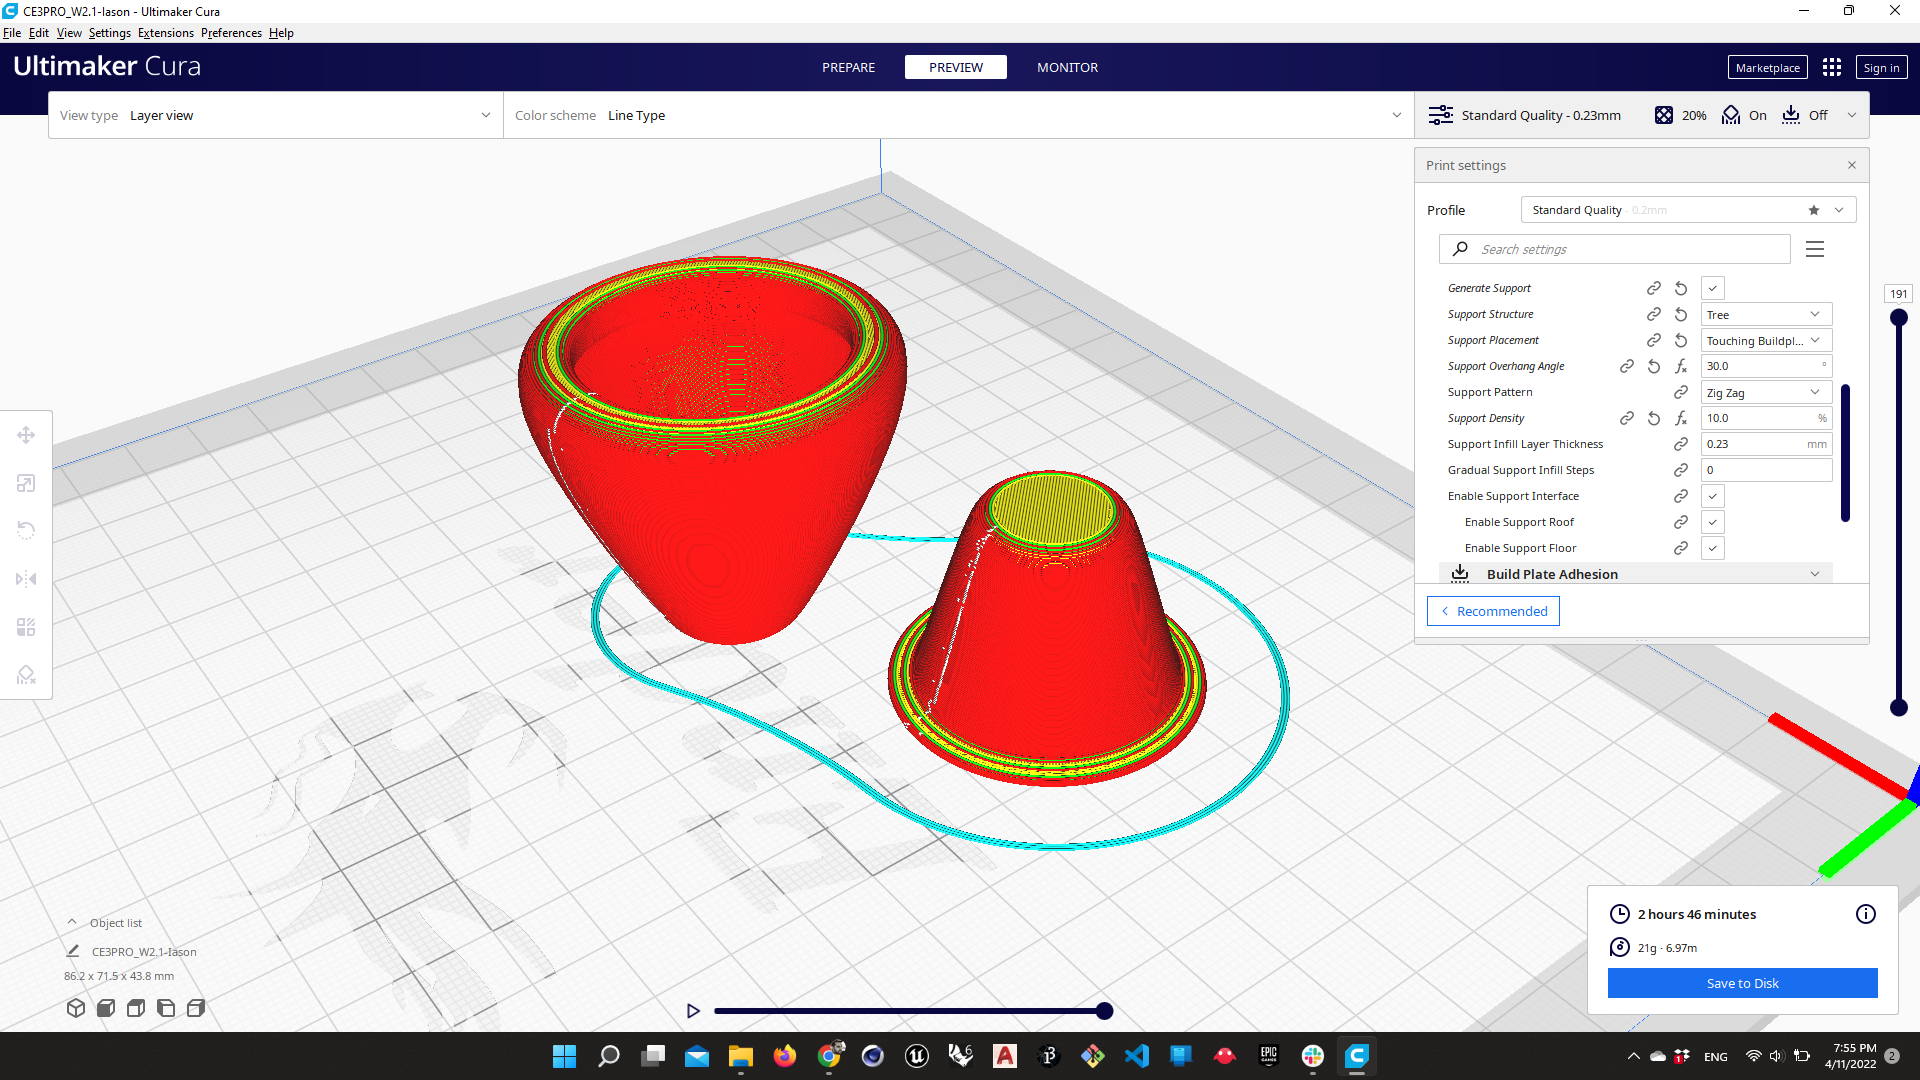The width and height of the screenshot is (1920, 1080).
Task: Reset Support Placement to default value
Action: click(x=1681, y=340)
